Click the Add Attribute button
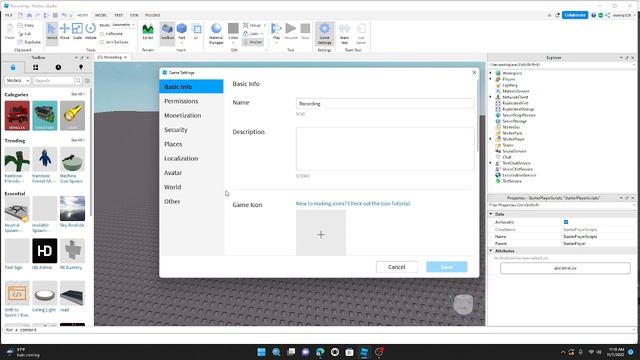 click(565, 268)
